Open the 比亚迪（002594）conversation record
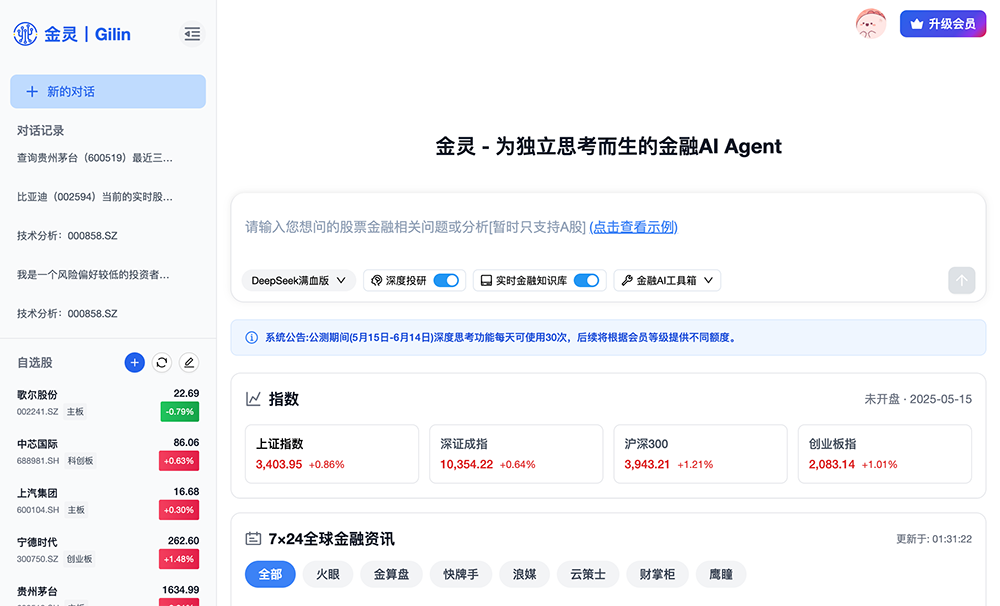 (x=94, y=196)
